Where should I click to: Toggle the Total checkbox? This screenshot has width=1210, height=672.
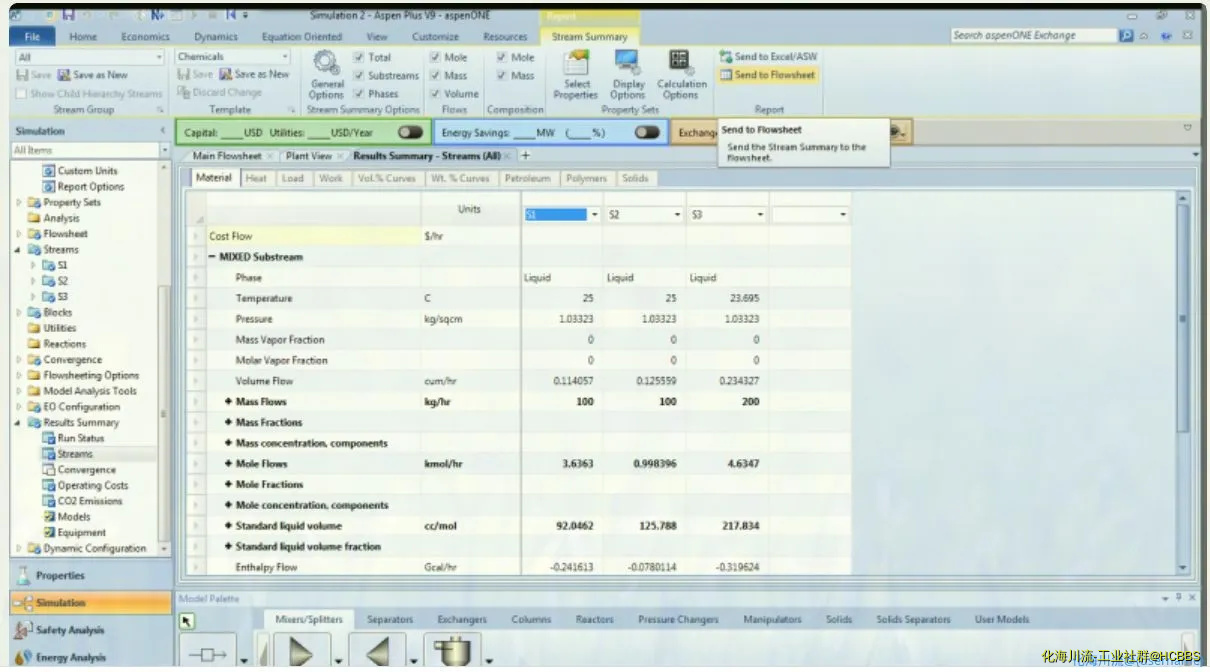coord(359,58)
